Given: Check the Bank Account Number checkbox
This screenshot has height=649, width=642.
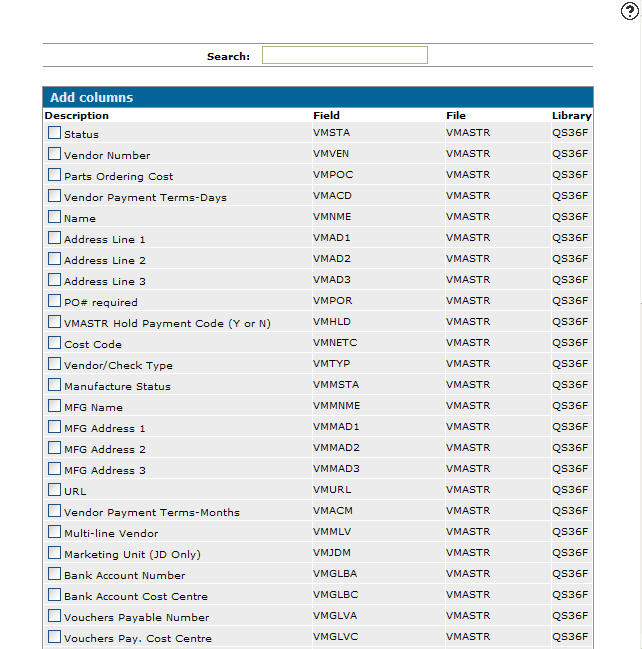Looking at the screenshot, I should 54,574.
